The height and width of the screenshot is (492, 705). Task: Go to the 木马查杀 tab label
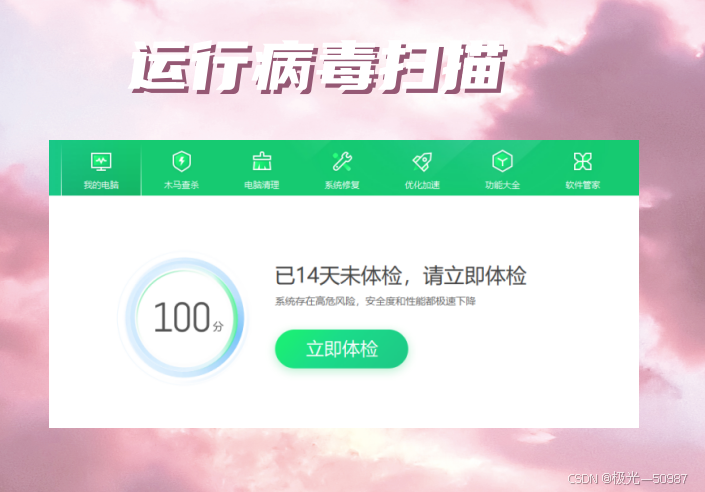point(182,185)
